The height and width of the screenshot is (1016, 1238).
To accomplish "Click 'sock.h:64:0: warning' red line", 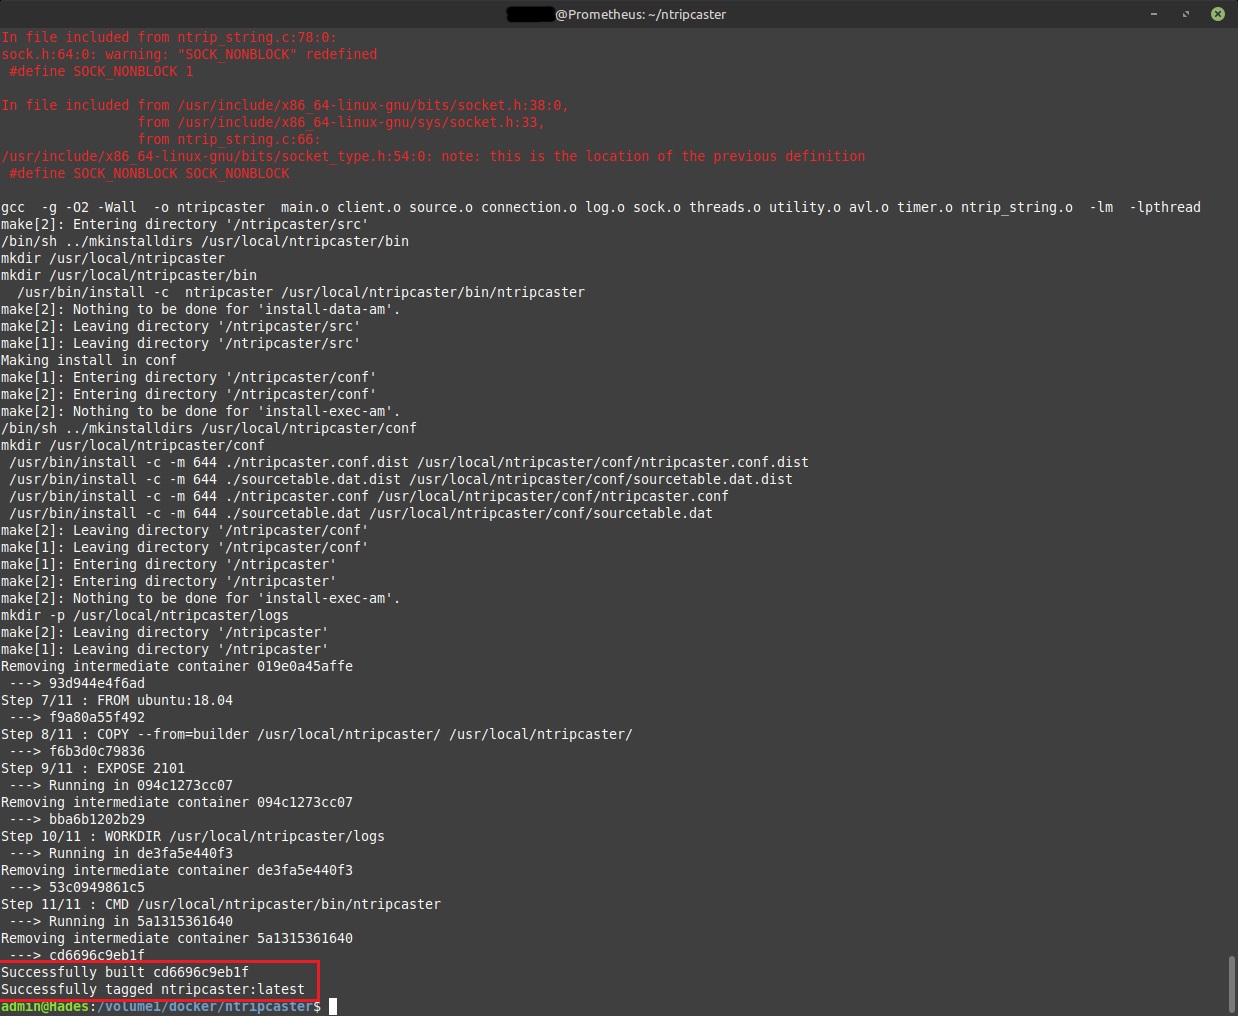I will point(189,54).
